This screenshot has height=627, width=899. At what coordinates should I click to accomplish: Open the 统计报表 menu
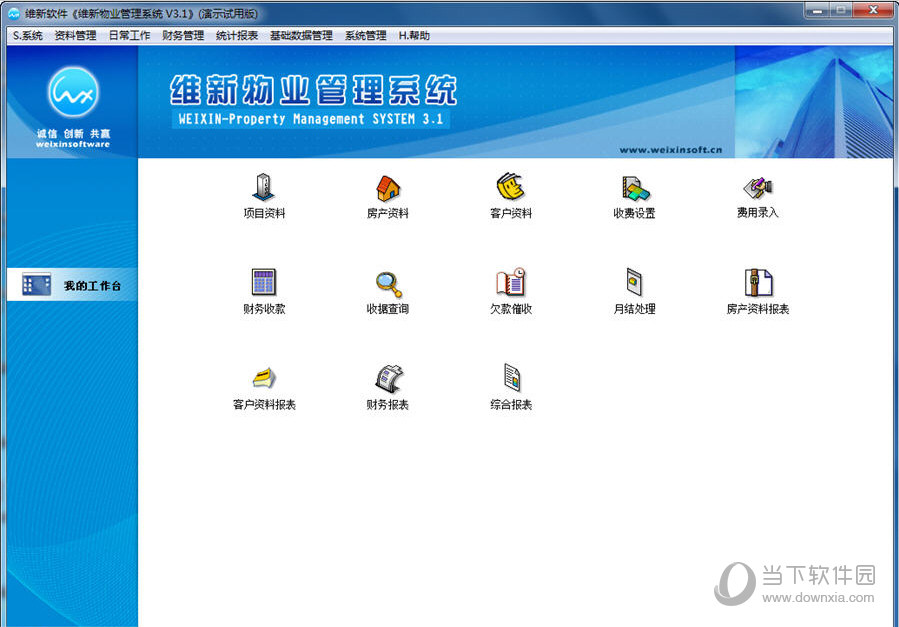coord(237,36)
